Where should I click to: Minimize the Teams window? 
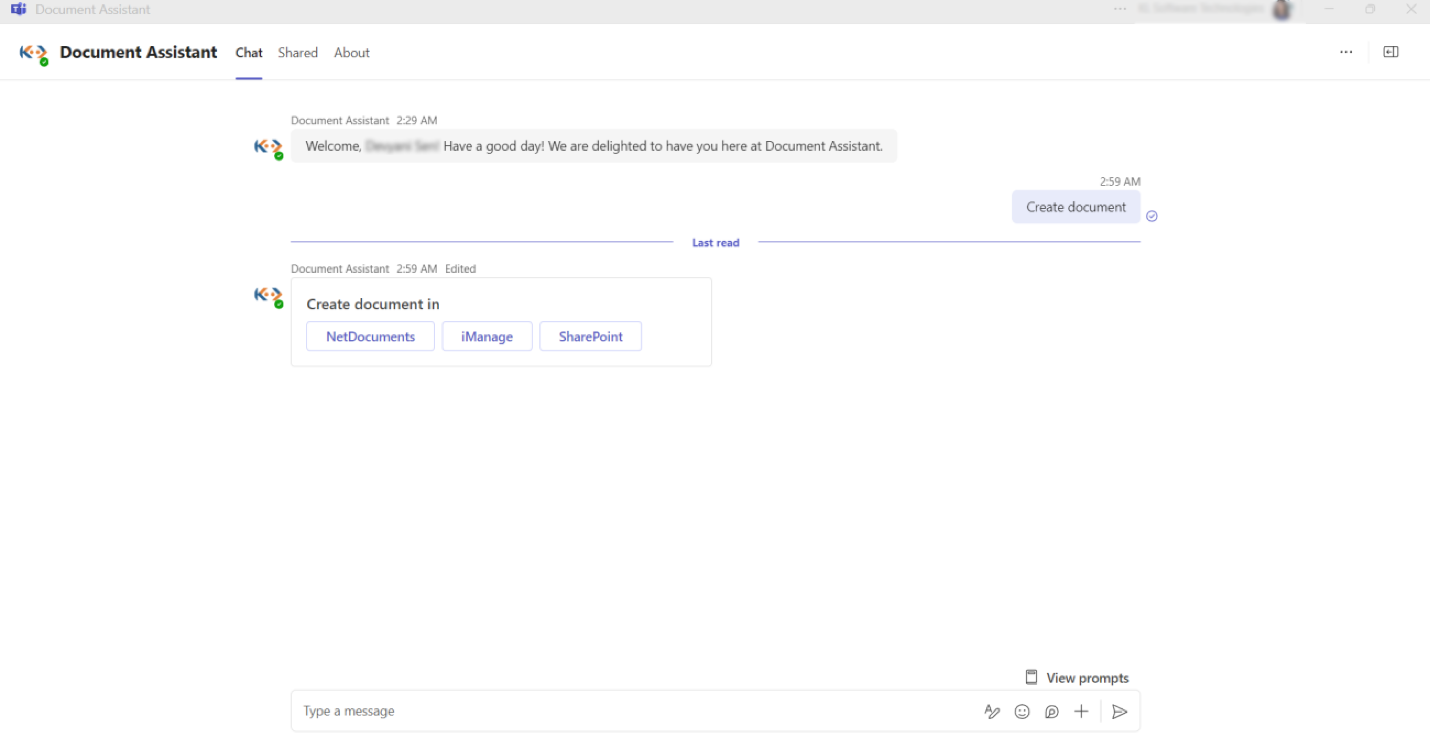point(1329,9)
